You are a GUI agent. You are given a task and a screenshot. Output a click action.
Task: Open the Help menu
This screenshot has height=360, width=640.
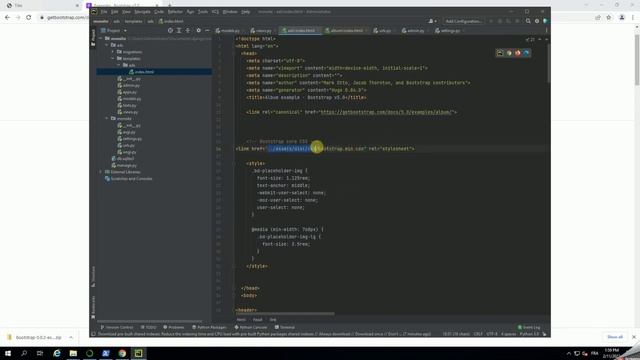point(245,12)
